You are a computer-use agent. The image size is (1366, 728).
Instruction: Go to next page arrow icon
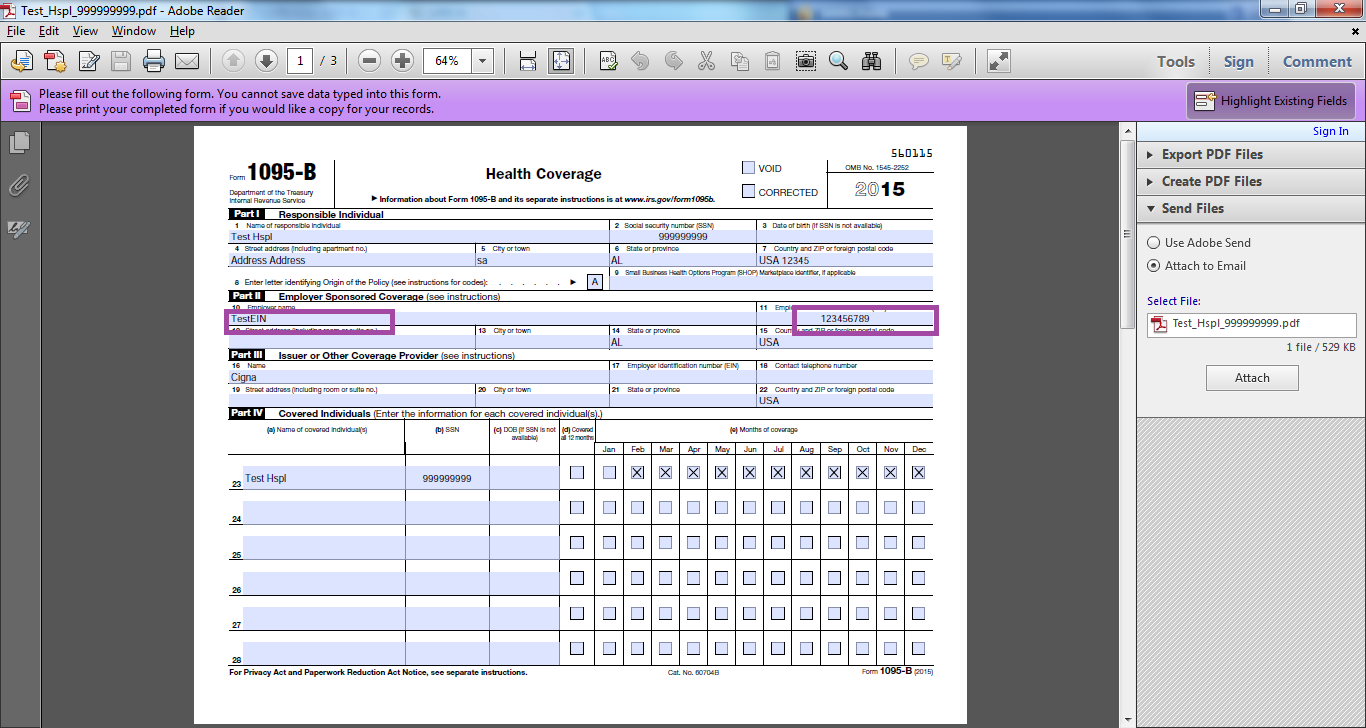coord(266,61)
